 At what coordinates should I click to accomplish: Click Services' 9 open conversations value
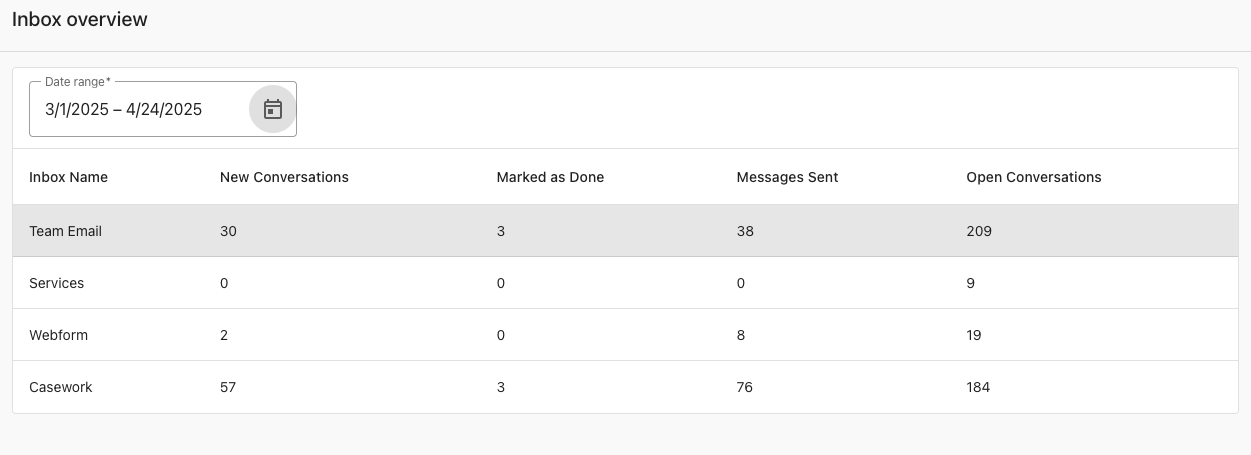pyautogui.click(x=971, y=283)
